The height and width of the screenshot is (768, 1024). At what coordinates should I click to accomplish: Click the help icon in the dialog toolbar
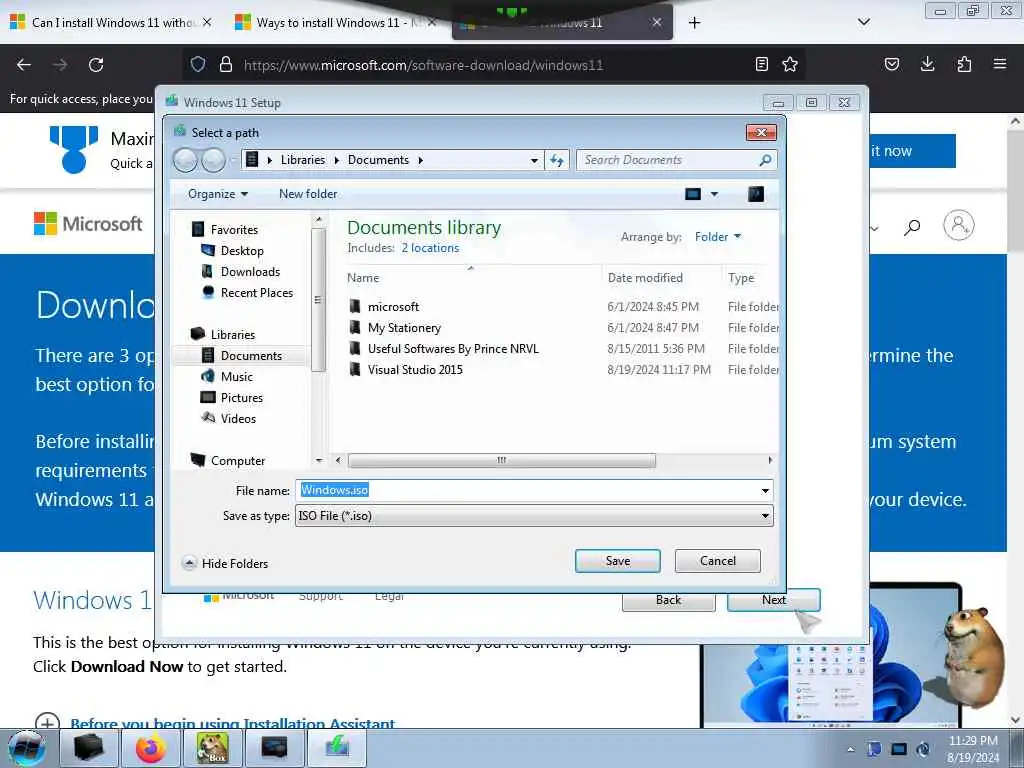click(756, 194)
